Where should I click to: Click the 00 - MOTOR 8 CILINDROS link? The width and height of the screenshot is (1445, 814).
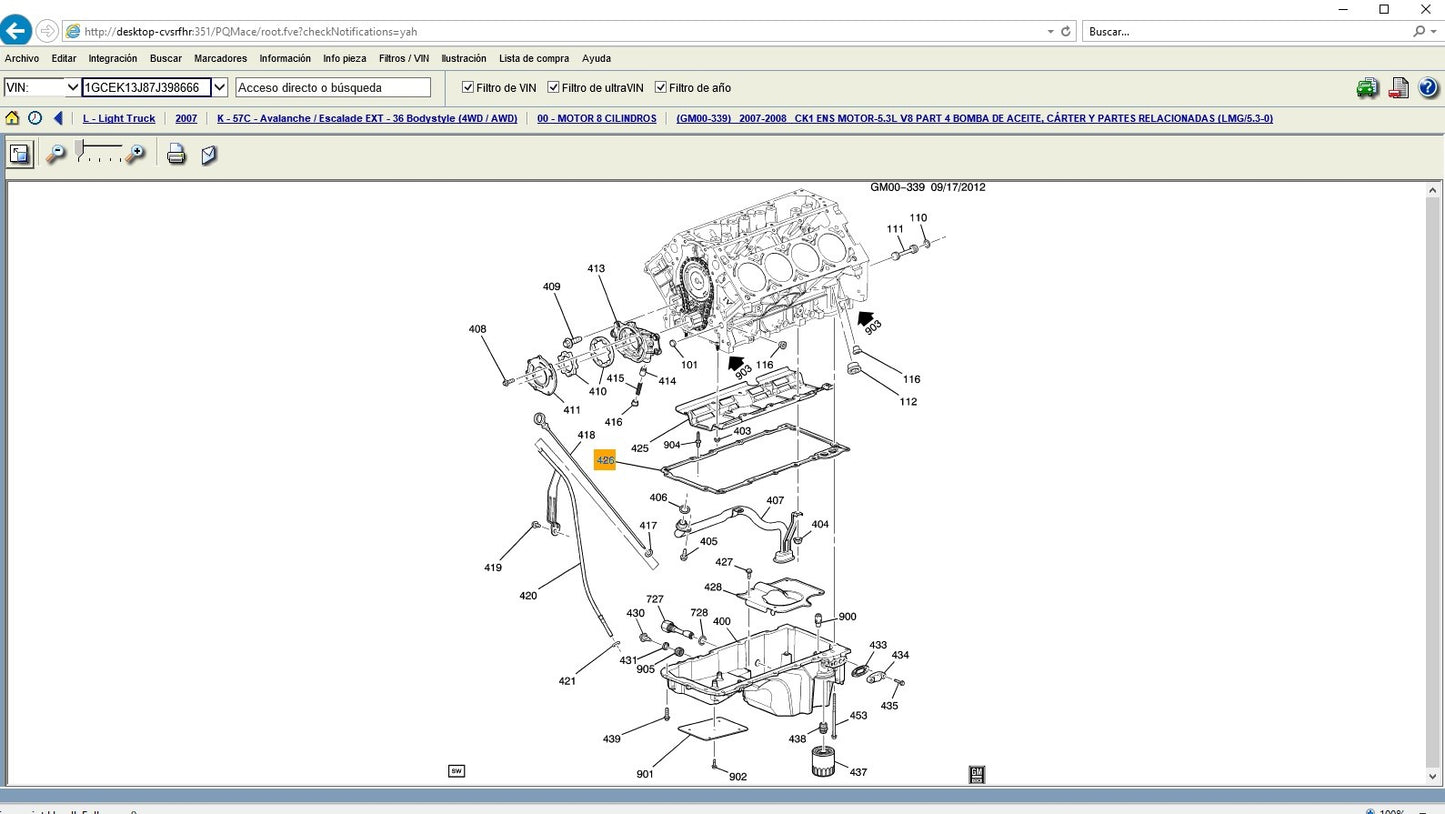[x=596, y=119]
